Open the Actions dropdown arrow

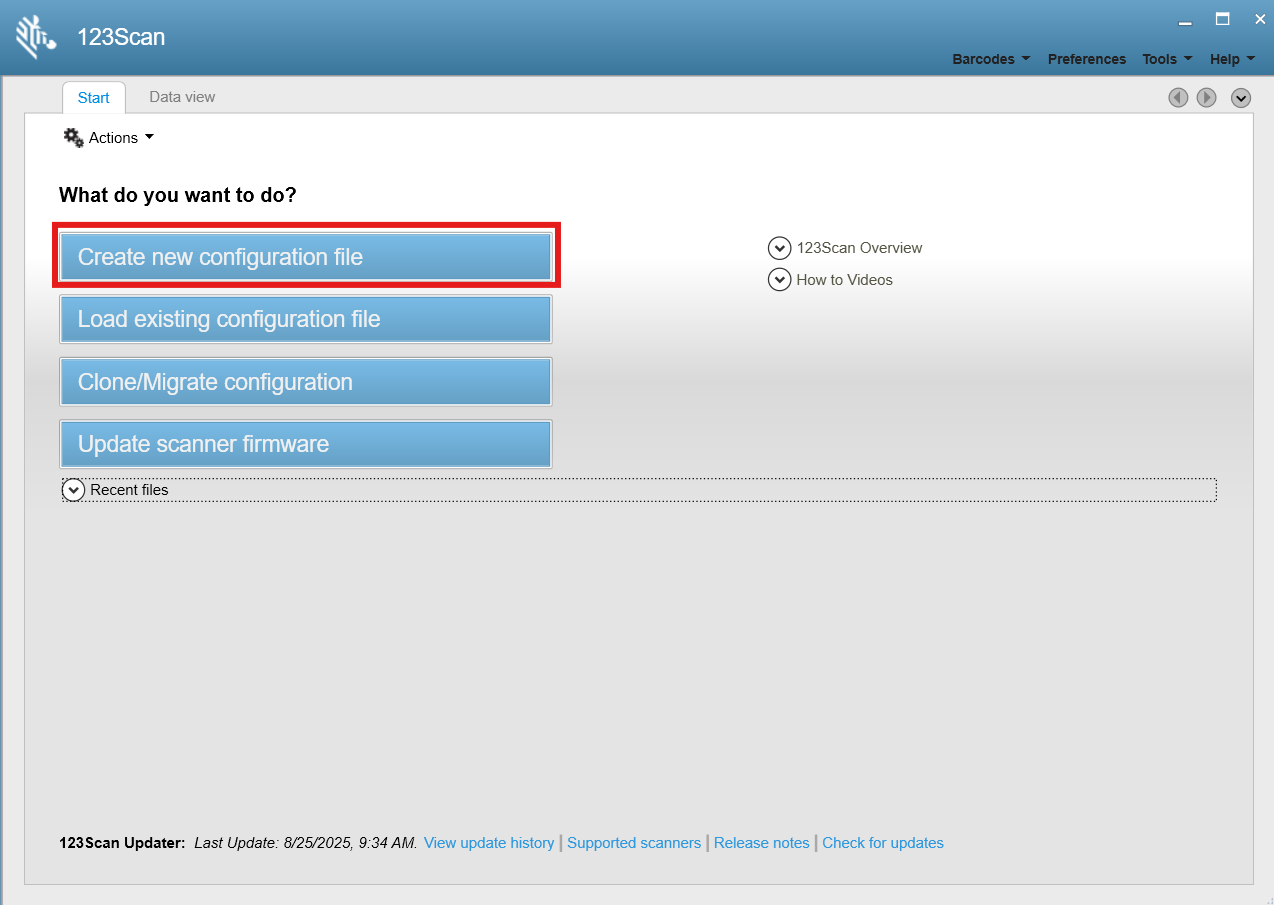149,137
